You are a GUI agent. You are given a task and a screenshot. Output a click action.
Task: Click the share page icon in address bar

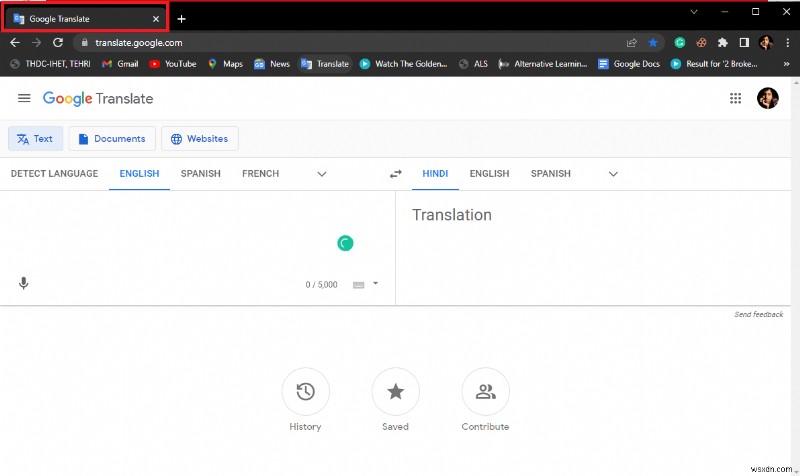pyautogui.click(x=632, y=43)
